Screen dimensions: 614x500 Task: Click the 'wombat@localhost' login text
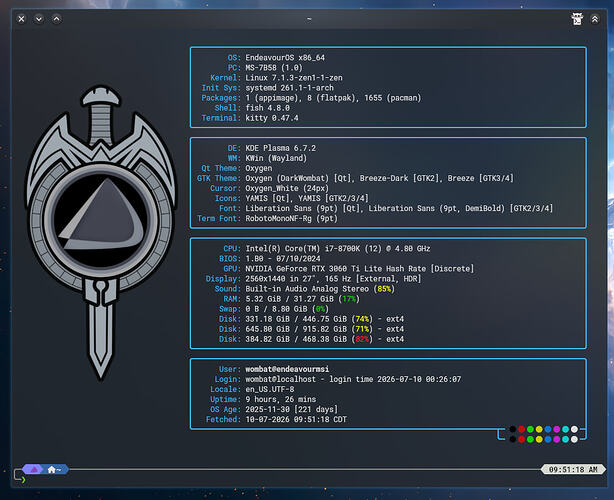coord(280,379)
